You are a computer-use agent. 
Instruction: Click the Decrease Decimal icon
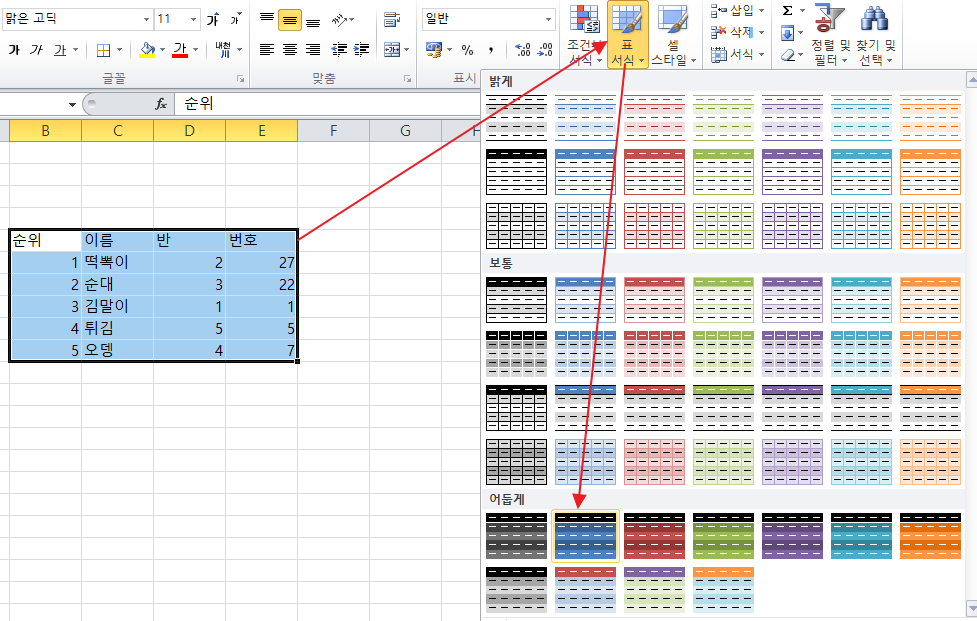[x=546, y=50]
